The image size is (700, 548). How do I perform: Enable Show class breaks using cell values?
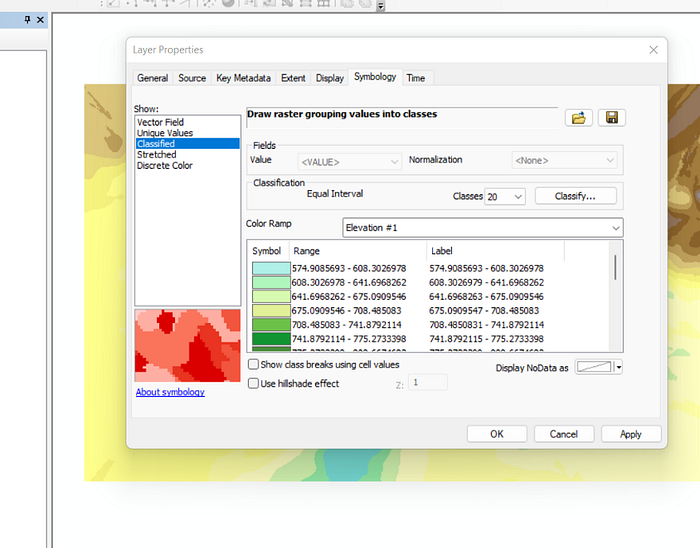click(x=253, y=365)
